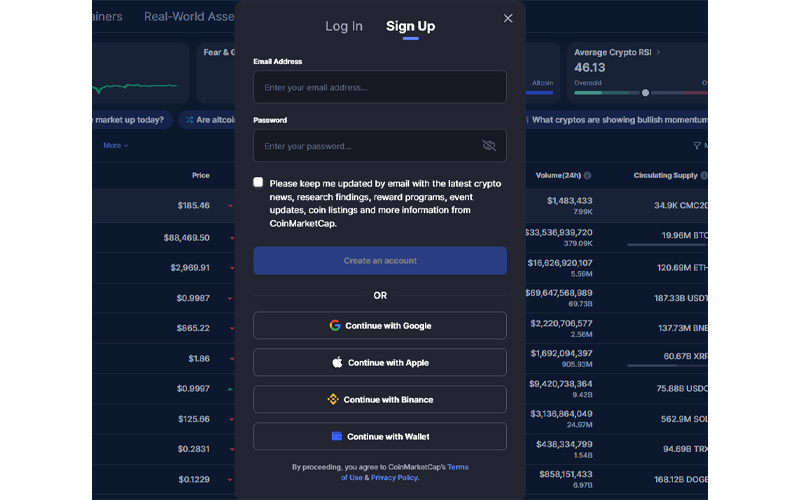Viewport: 800px width, 500px height.
Task: Click the green mini market chart
Action: click(x=135, y=88)
